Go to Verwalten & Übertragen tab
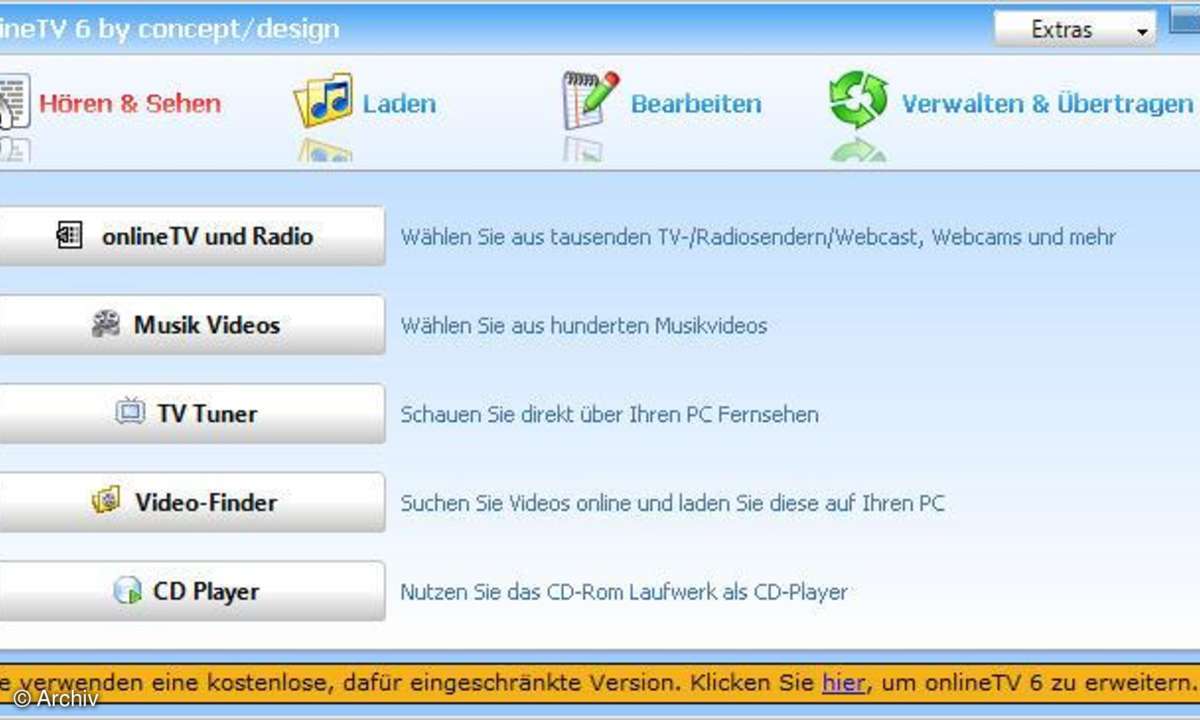 [1047, 103]
